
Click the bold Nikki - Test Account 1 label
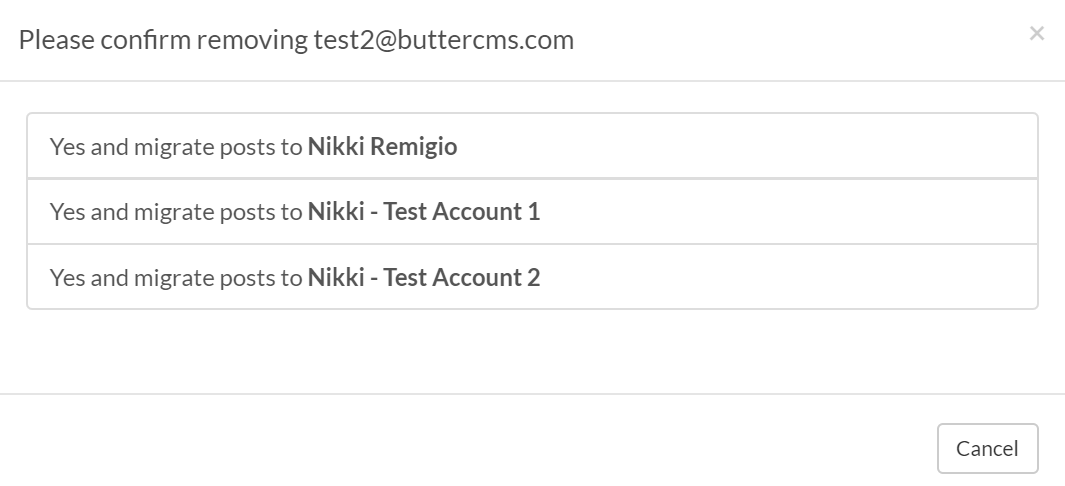[x=424, y=212]
